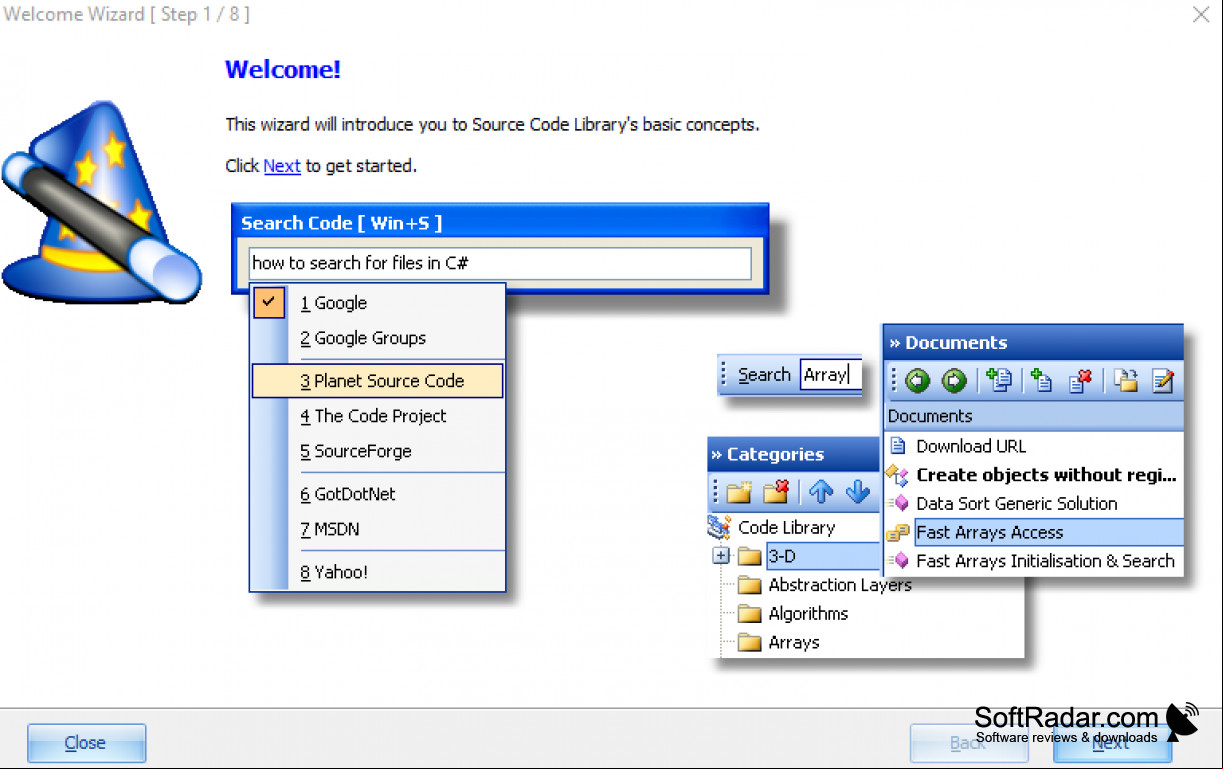Select Planet Source Code menu entry
This screenshot has width=1223, height=769.
pos(377,381)
